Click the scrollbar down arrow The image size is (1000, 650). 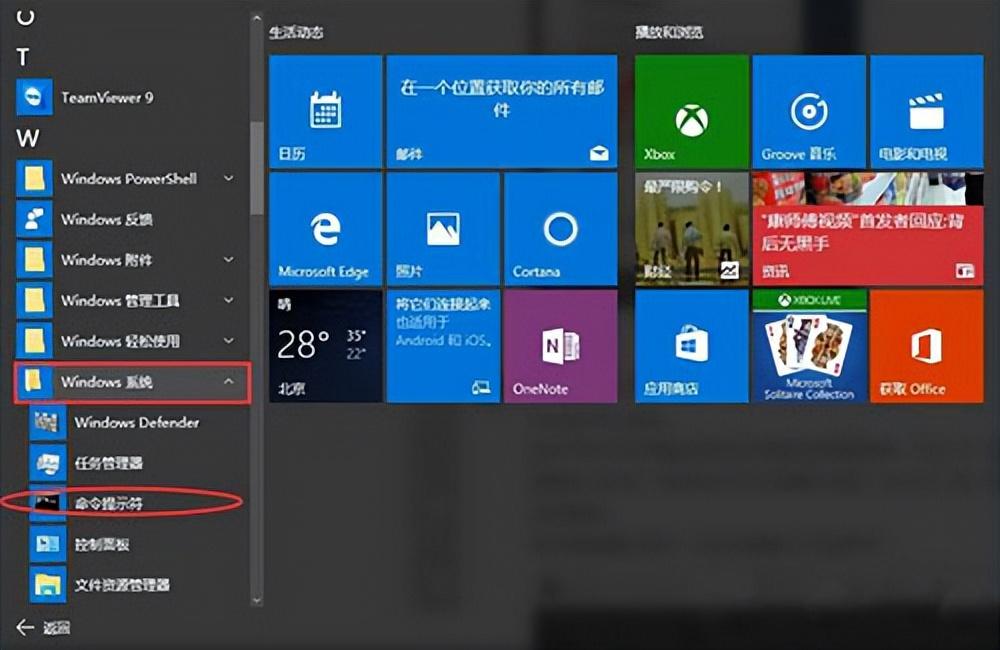click(256, 600)
